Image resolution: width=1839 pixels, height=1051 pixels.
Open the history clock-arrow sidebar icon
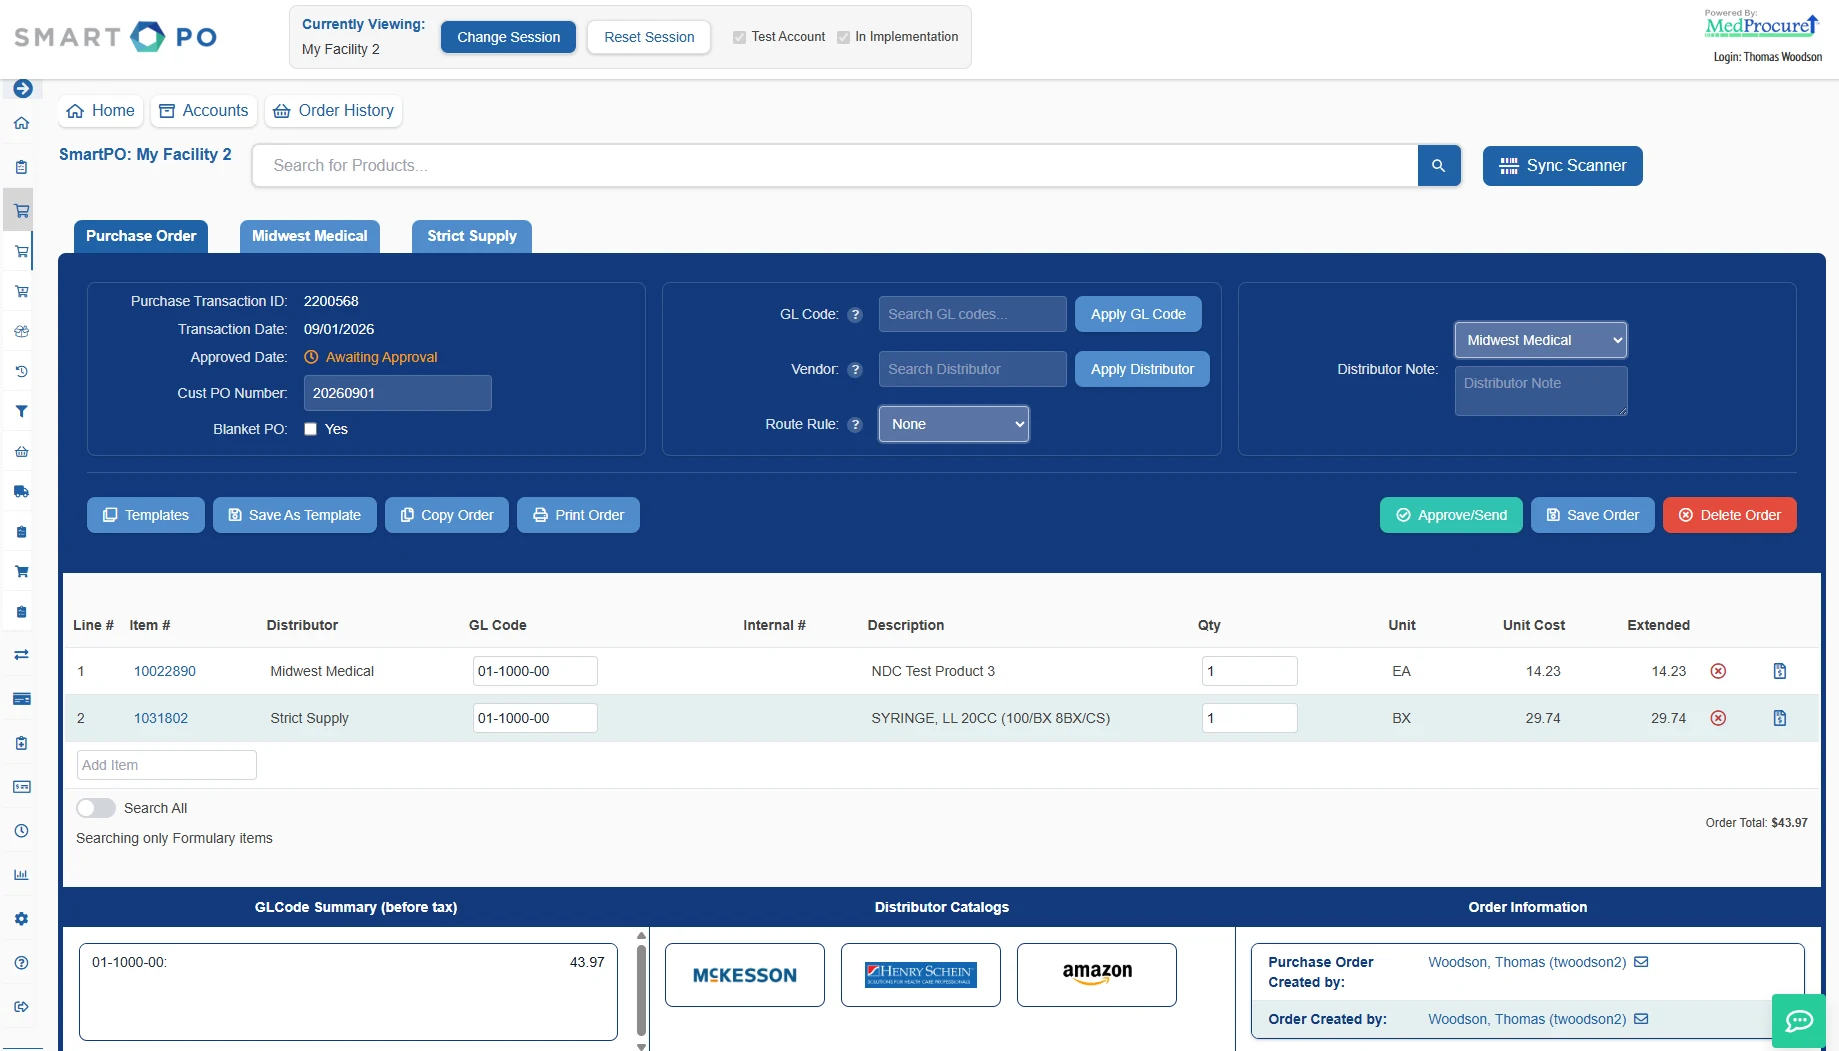tap(21, 371)
